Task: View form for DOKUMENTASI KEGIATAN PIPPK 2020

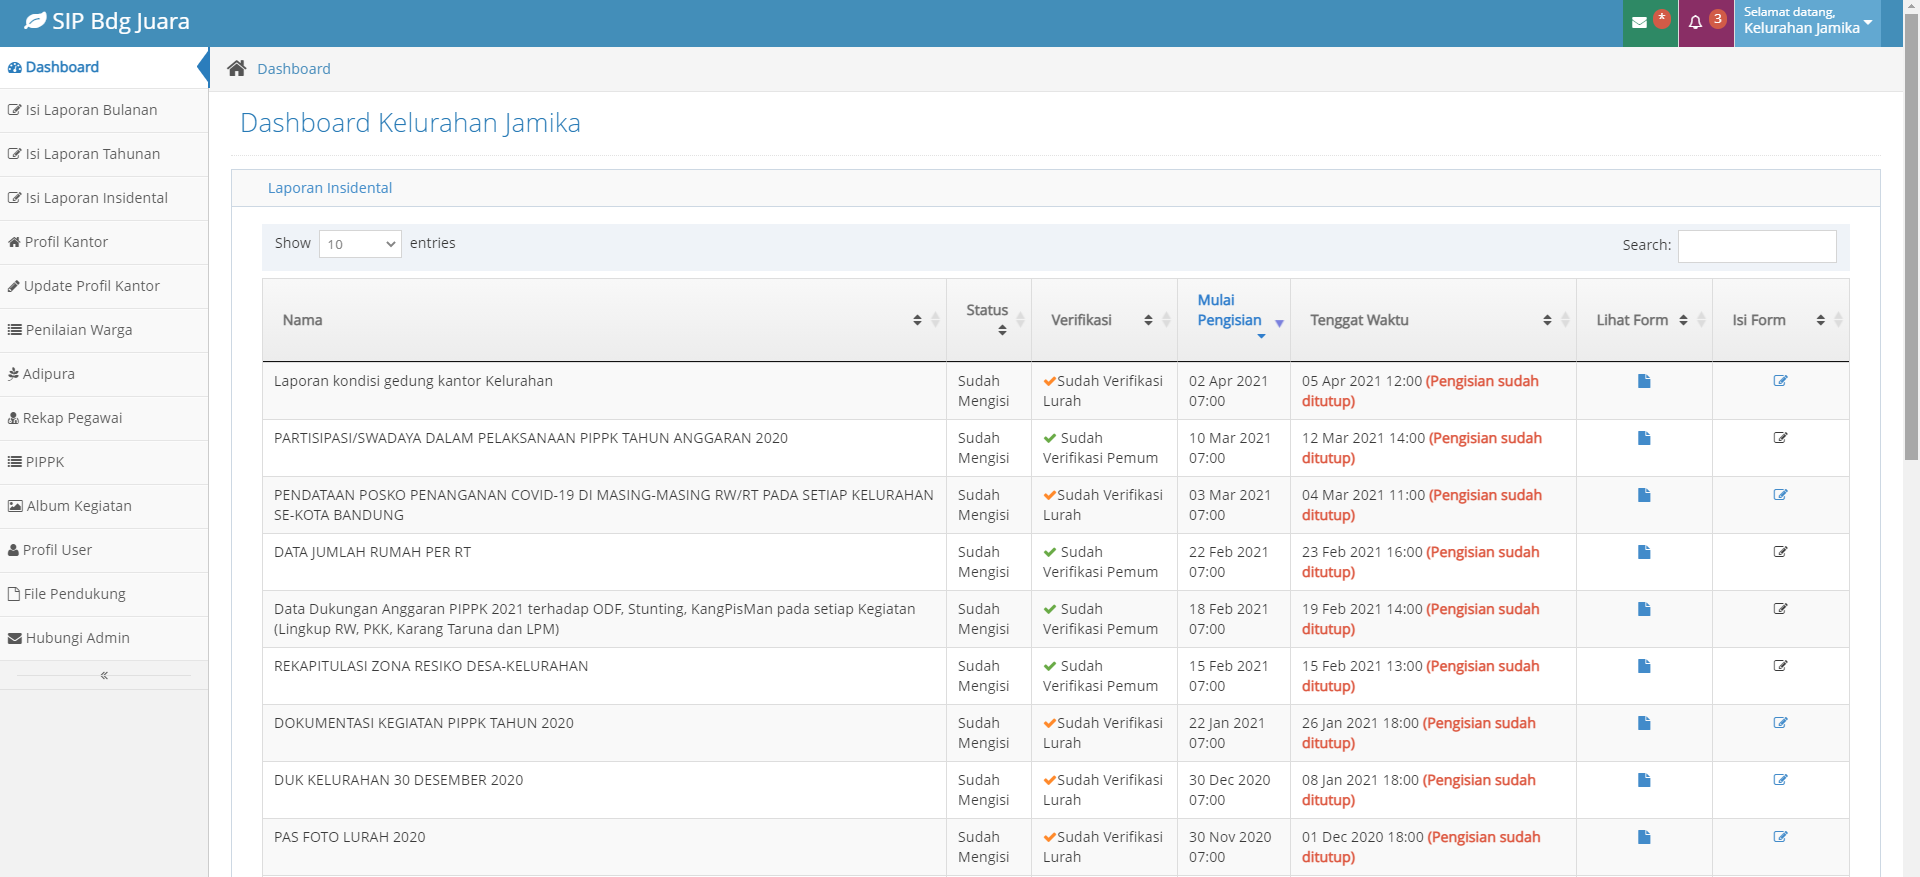Action: (x=1644, y=723)
